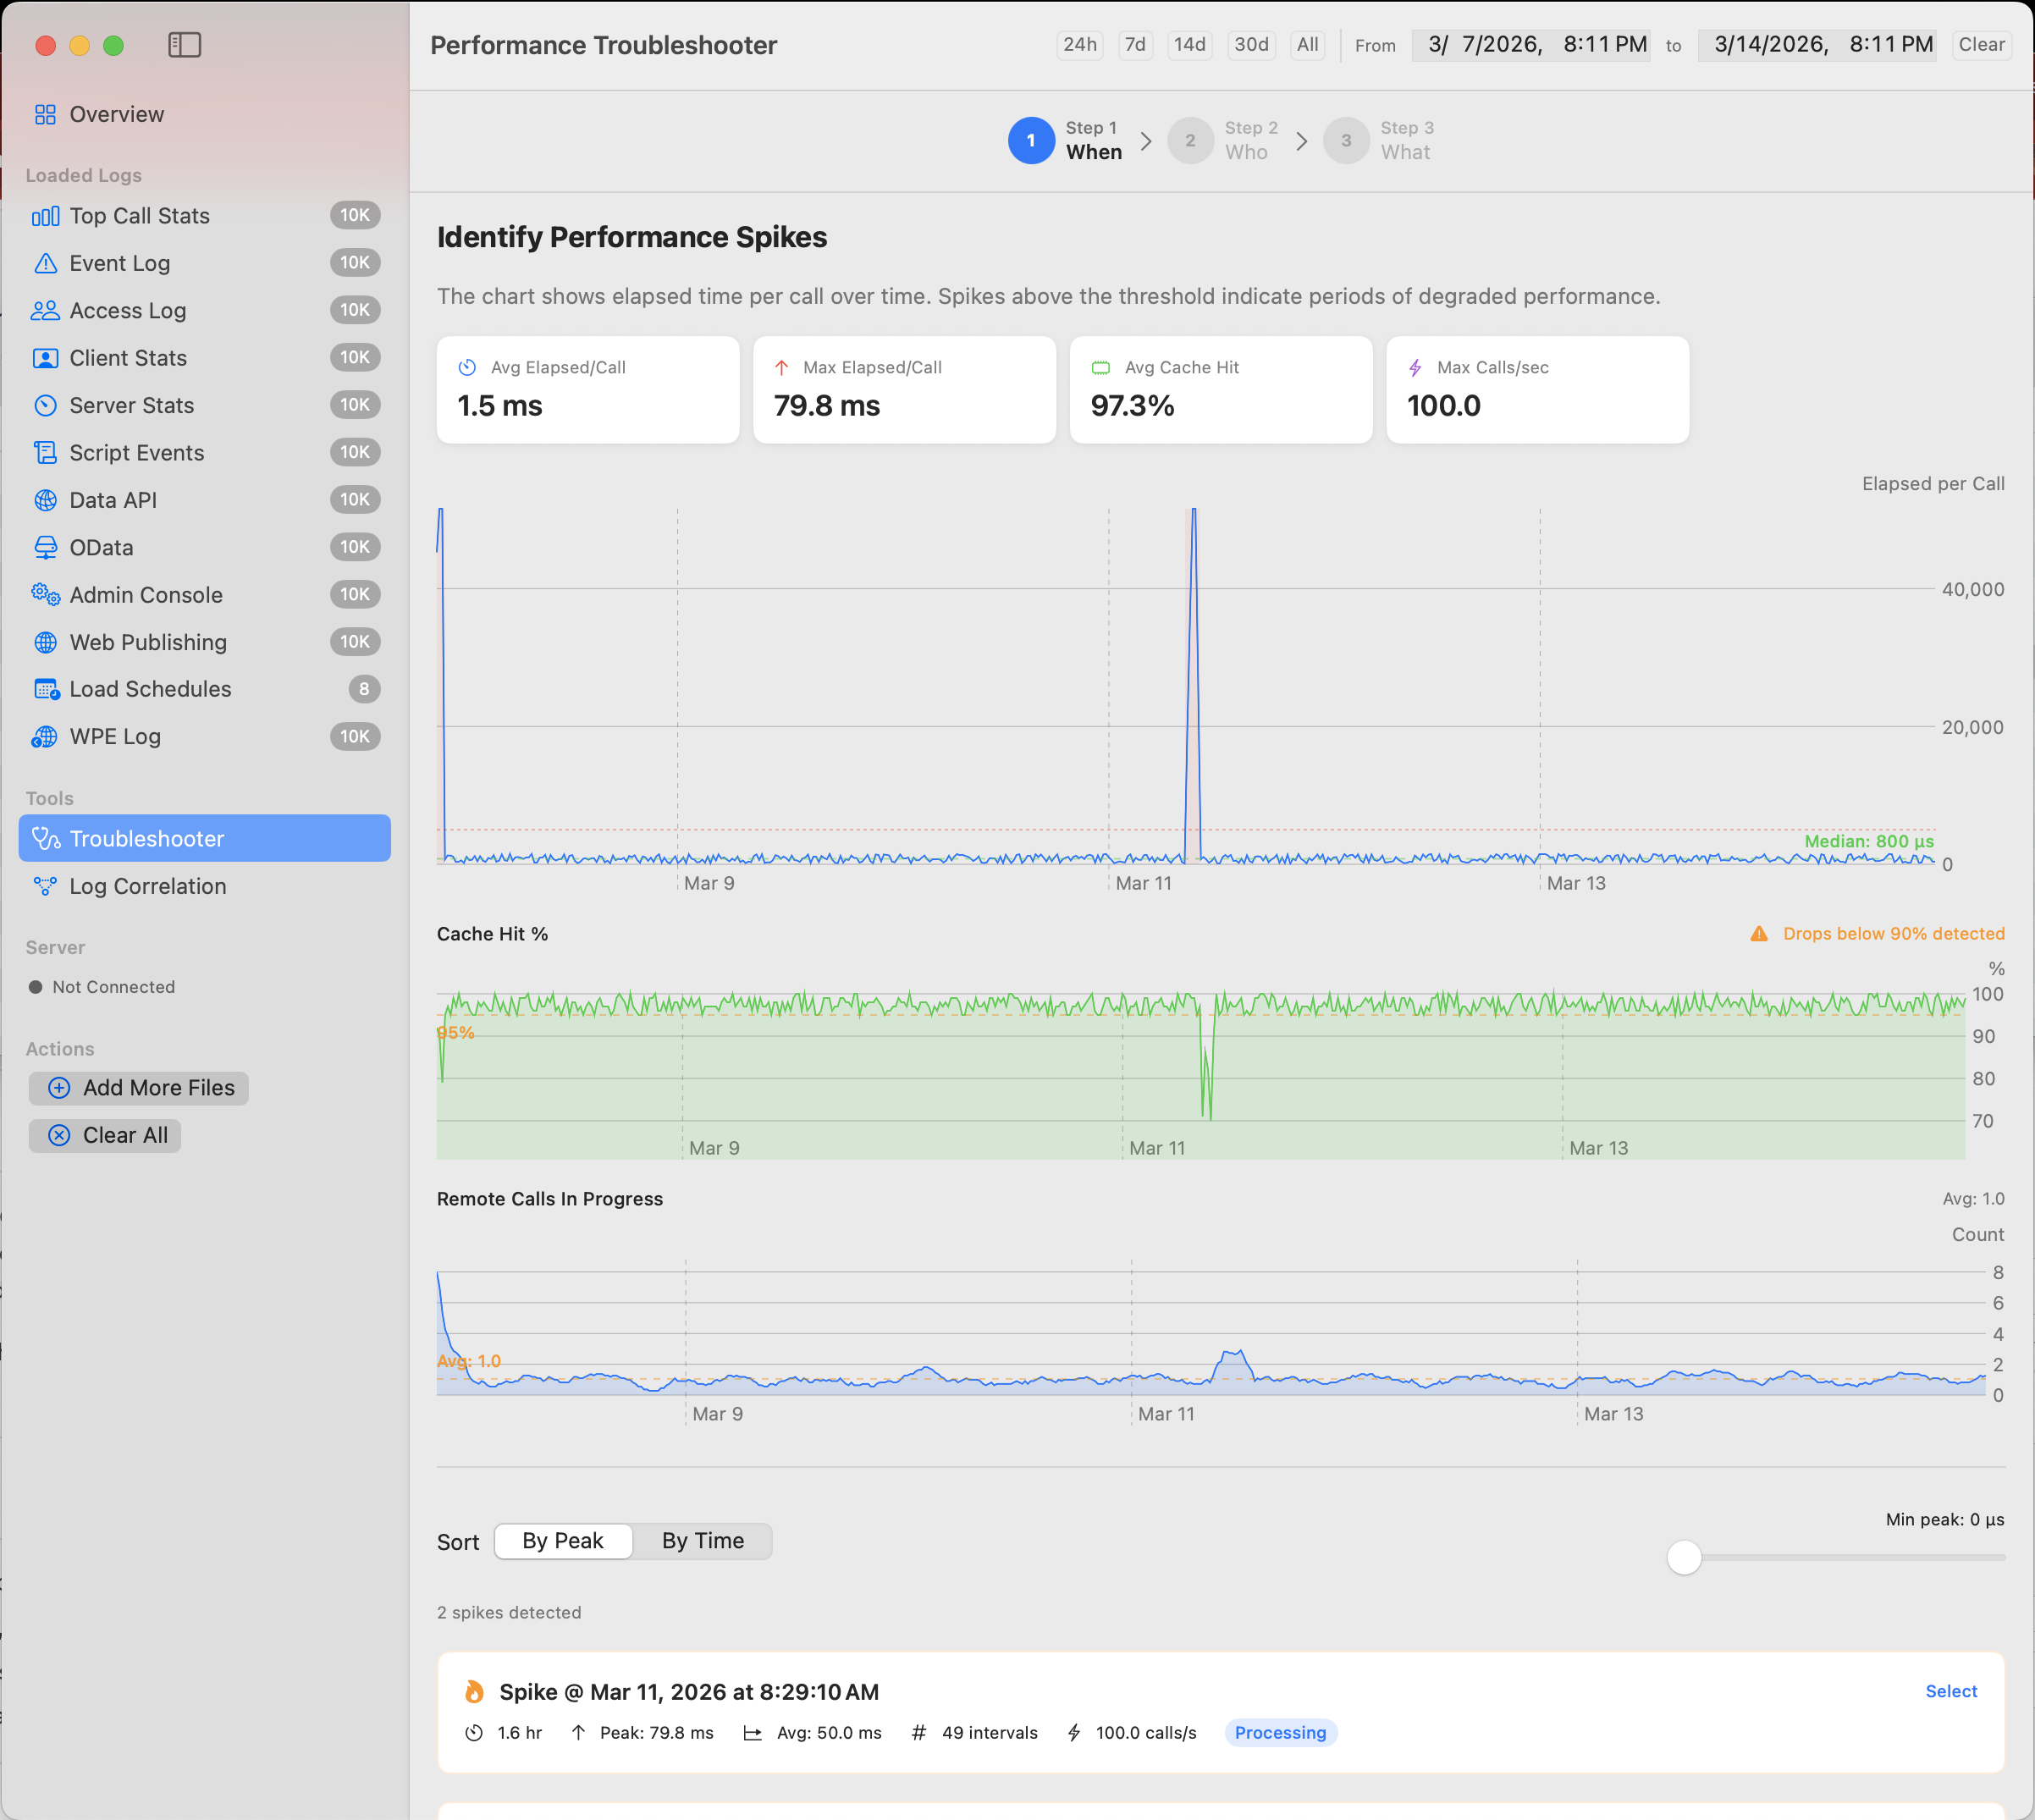
Task: Click the Min peak slider knob
Action: 1684,1557
